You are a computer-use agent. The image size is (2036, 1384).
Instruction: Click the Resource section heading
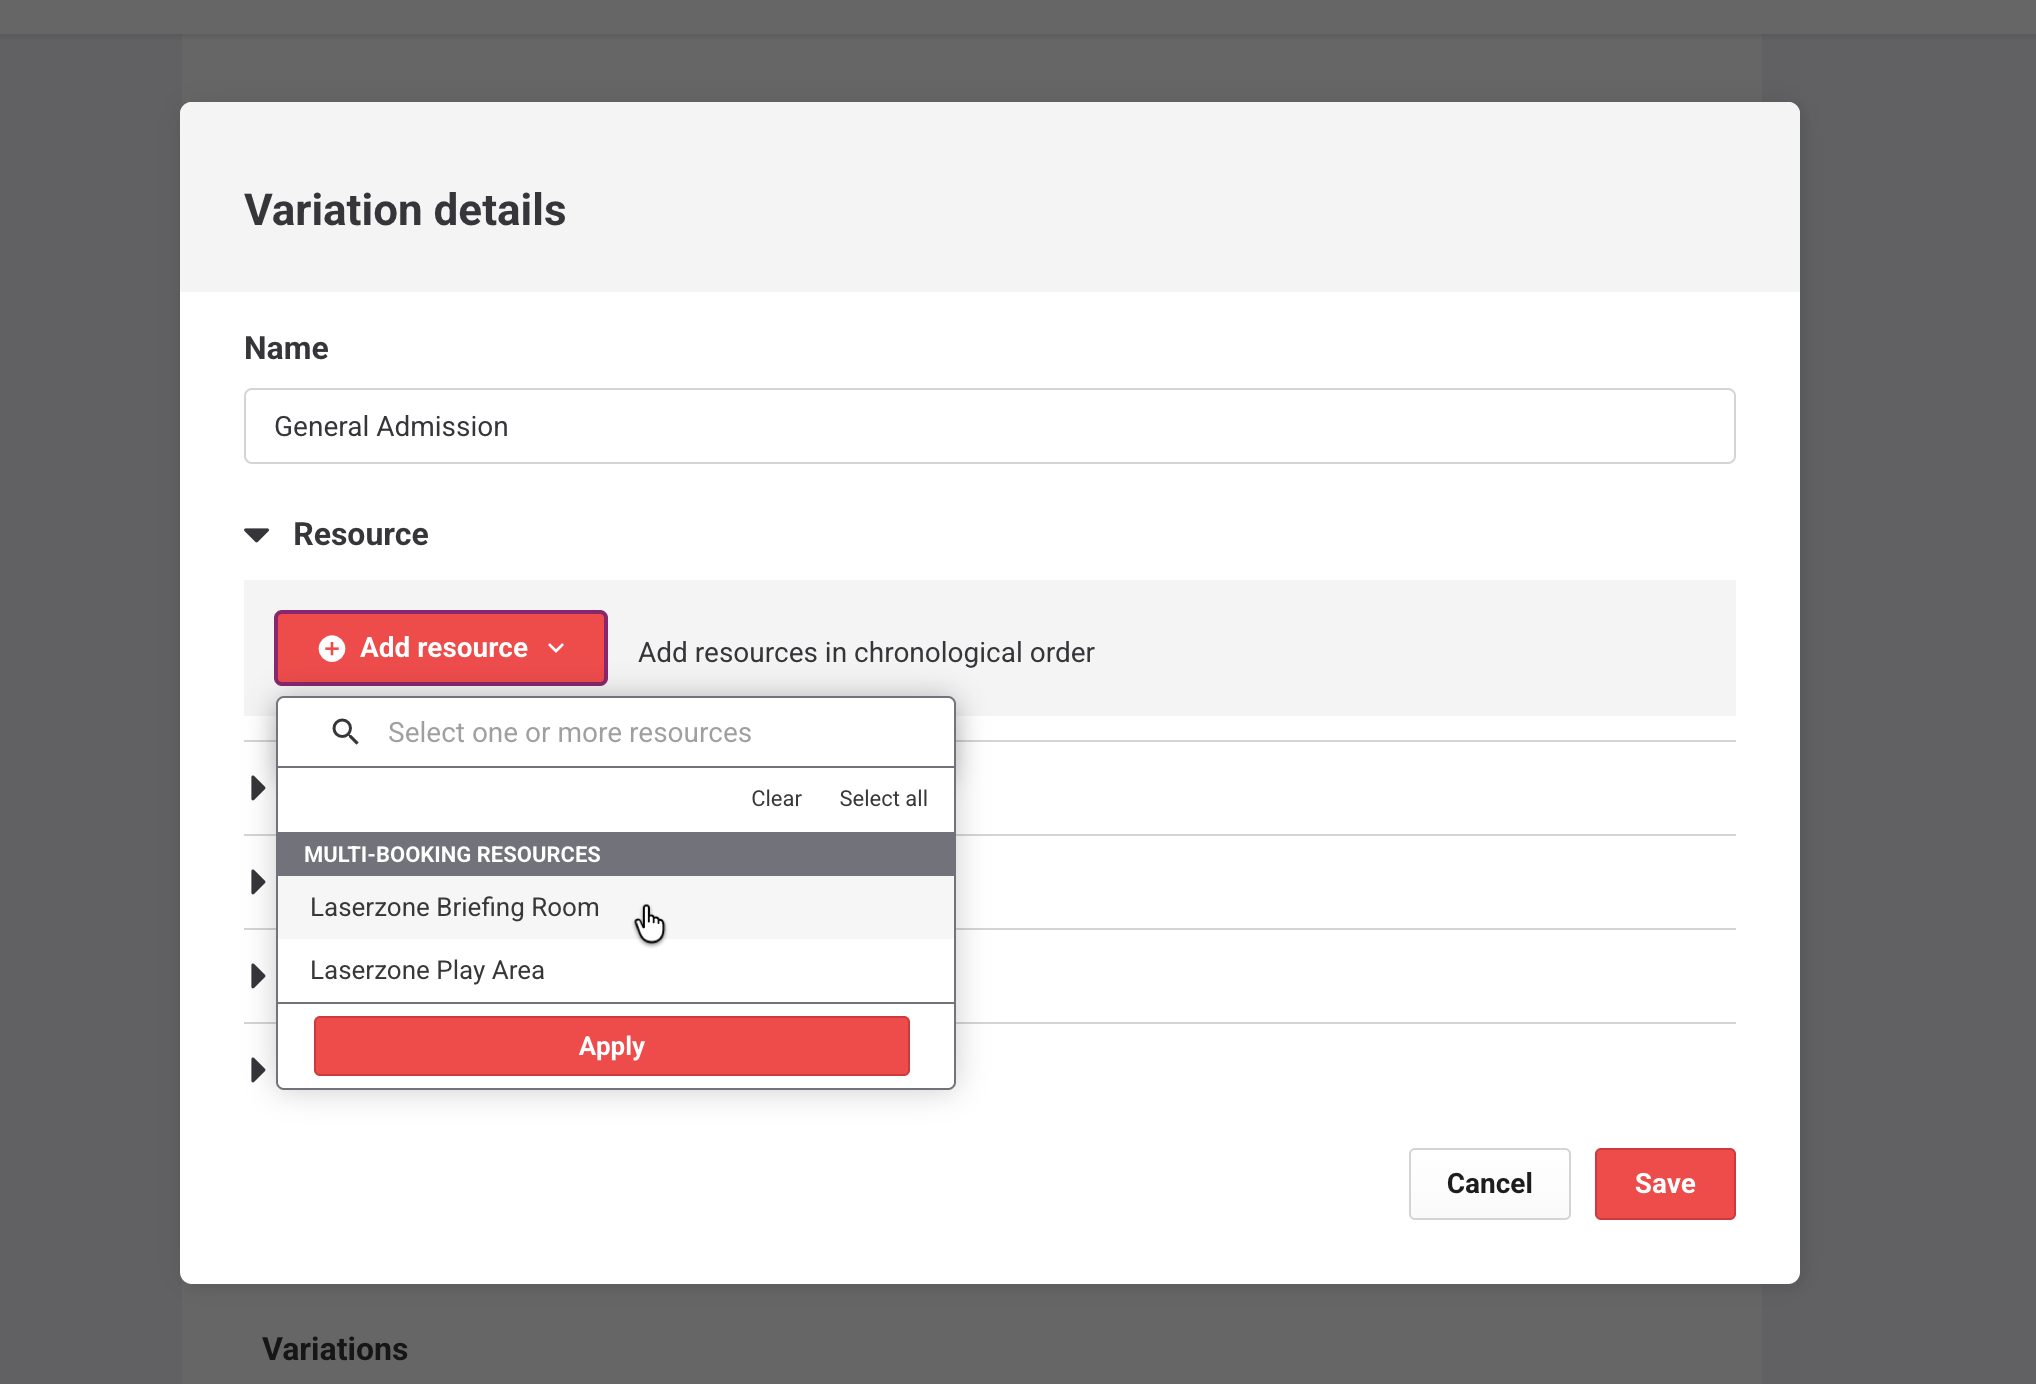click(360, 535)
